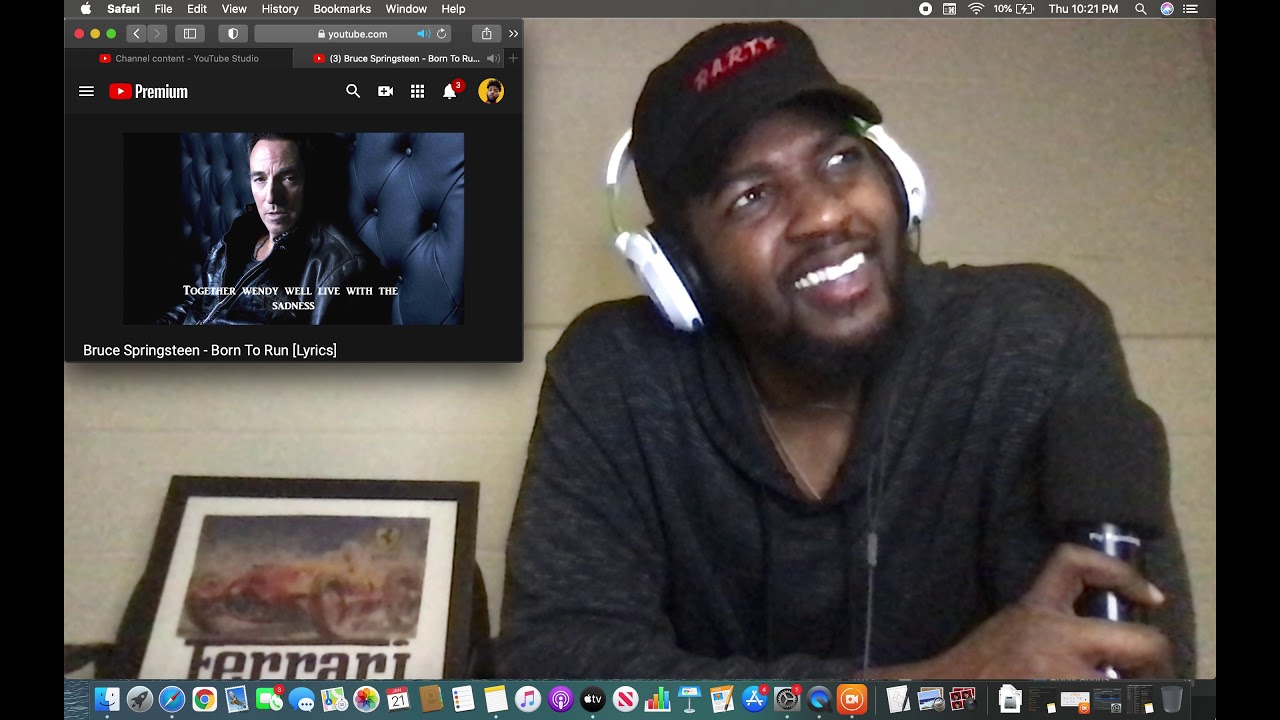Open the Window menu
1280x720 pixels.
(x=406, y=9)
